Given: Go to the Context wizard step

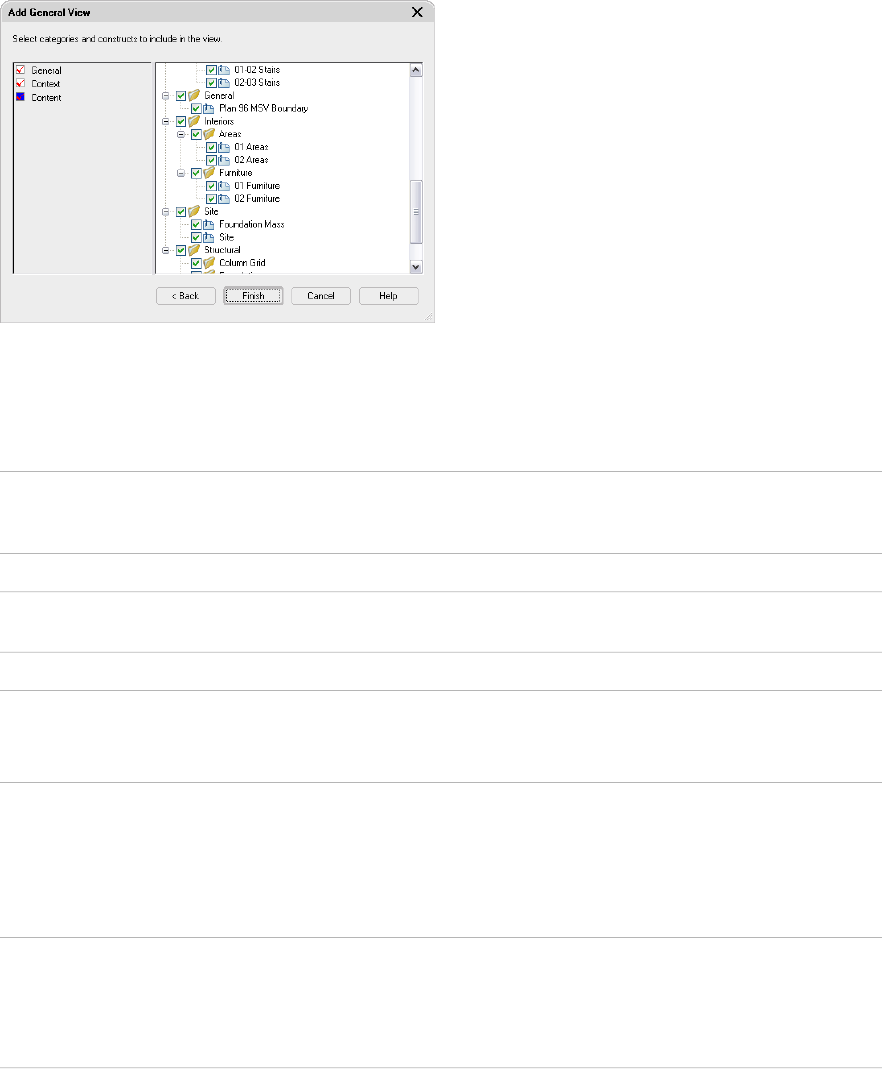Looking at the screenshot, I should (x=46, y=84).
